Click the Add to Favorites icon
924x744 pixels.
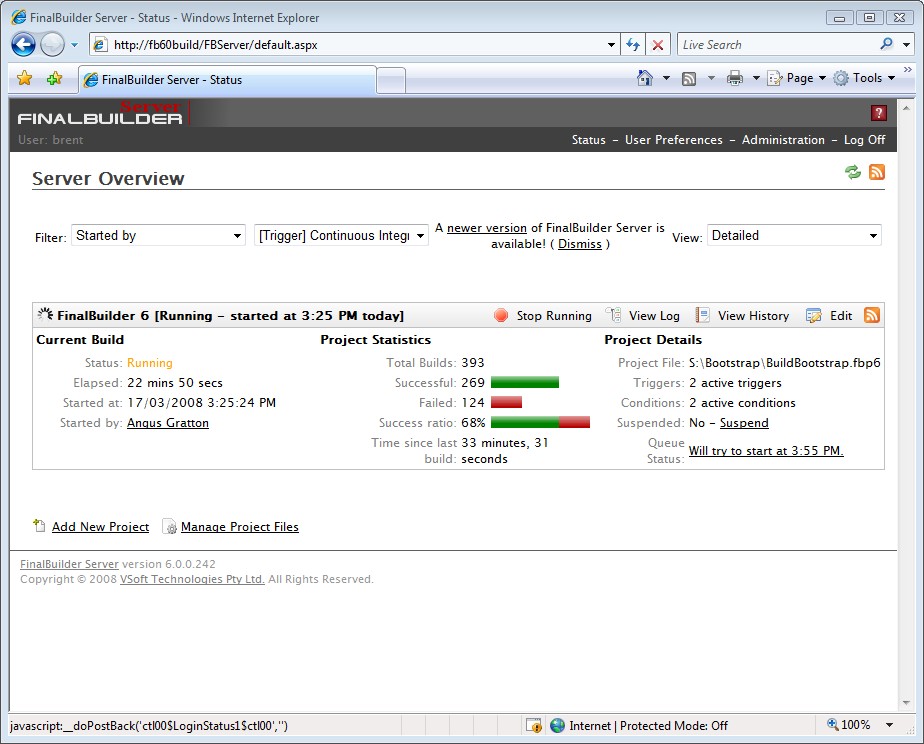click(54, 78)
